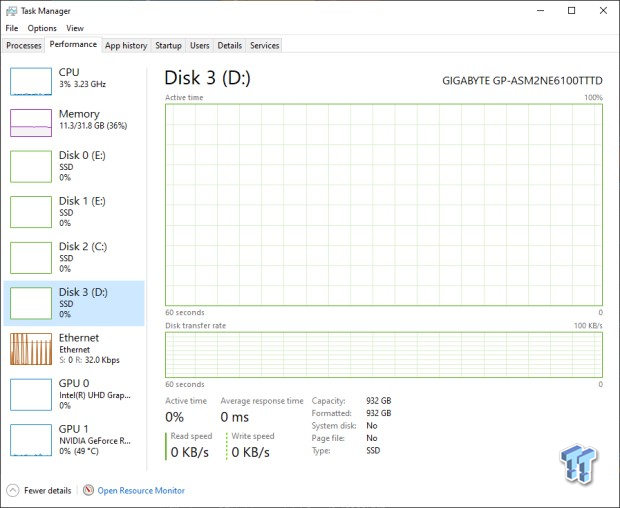Click the Open Resource Monitor link

click(x=141, y=490)
